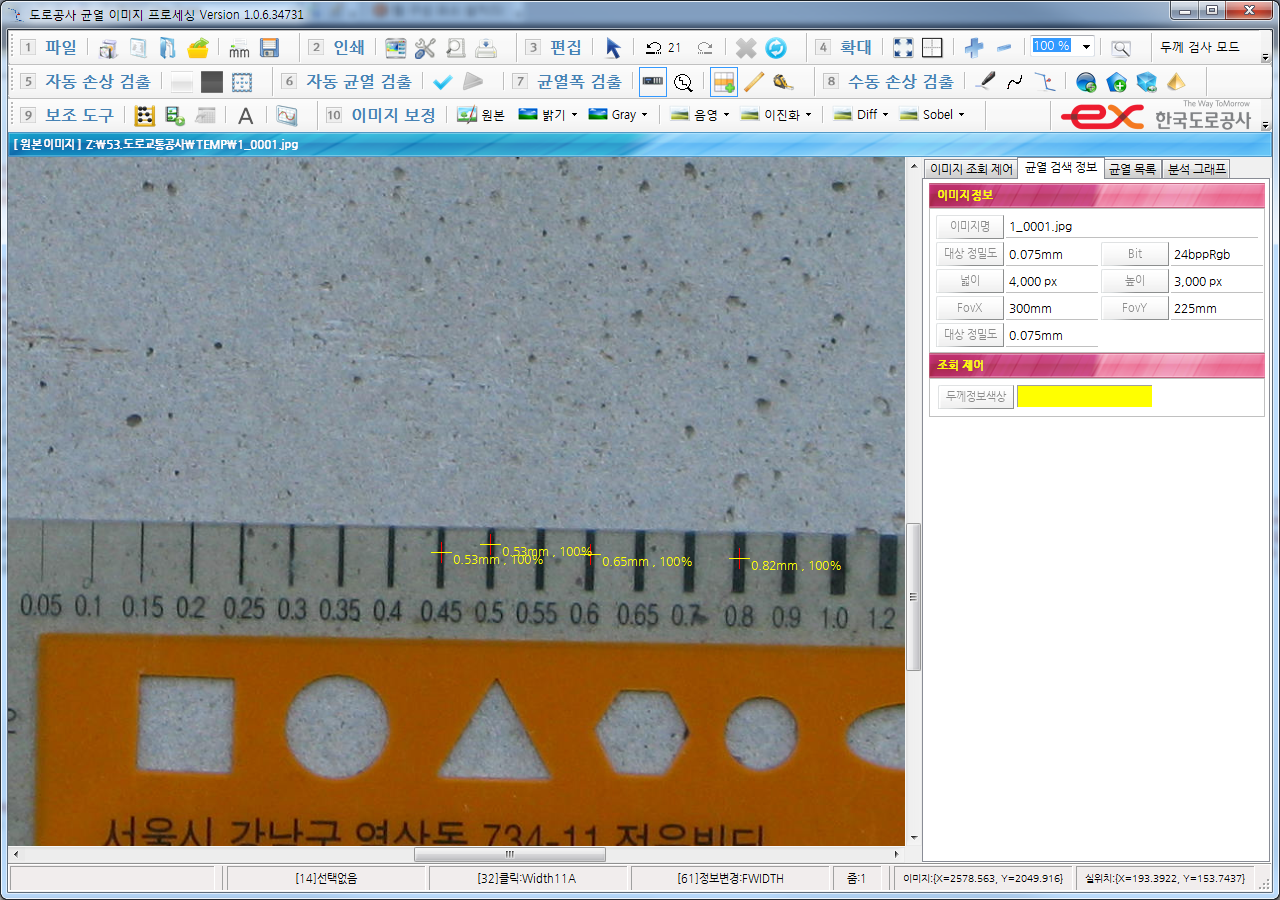Click the 두께 검사 모드 toolbar item
This screenshot has width=1280, height=900.
[x=1200, y=47]
